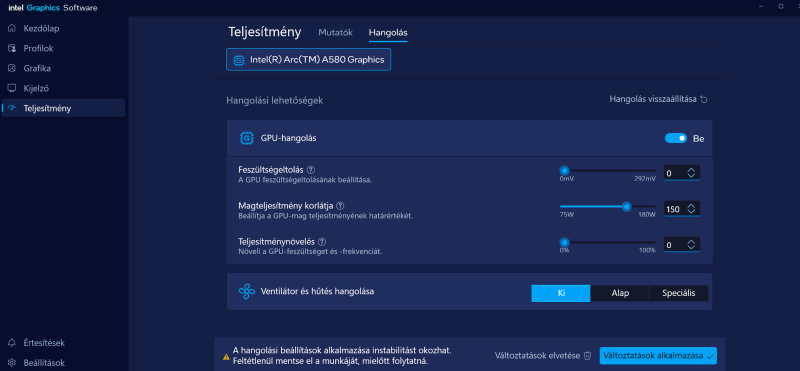800x371 pixels.
Task: Turn off the GPU-hangolás toggle switch
Action: pyautogui.click(x=676, y=138)
